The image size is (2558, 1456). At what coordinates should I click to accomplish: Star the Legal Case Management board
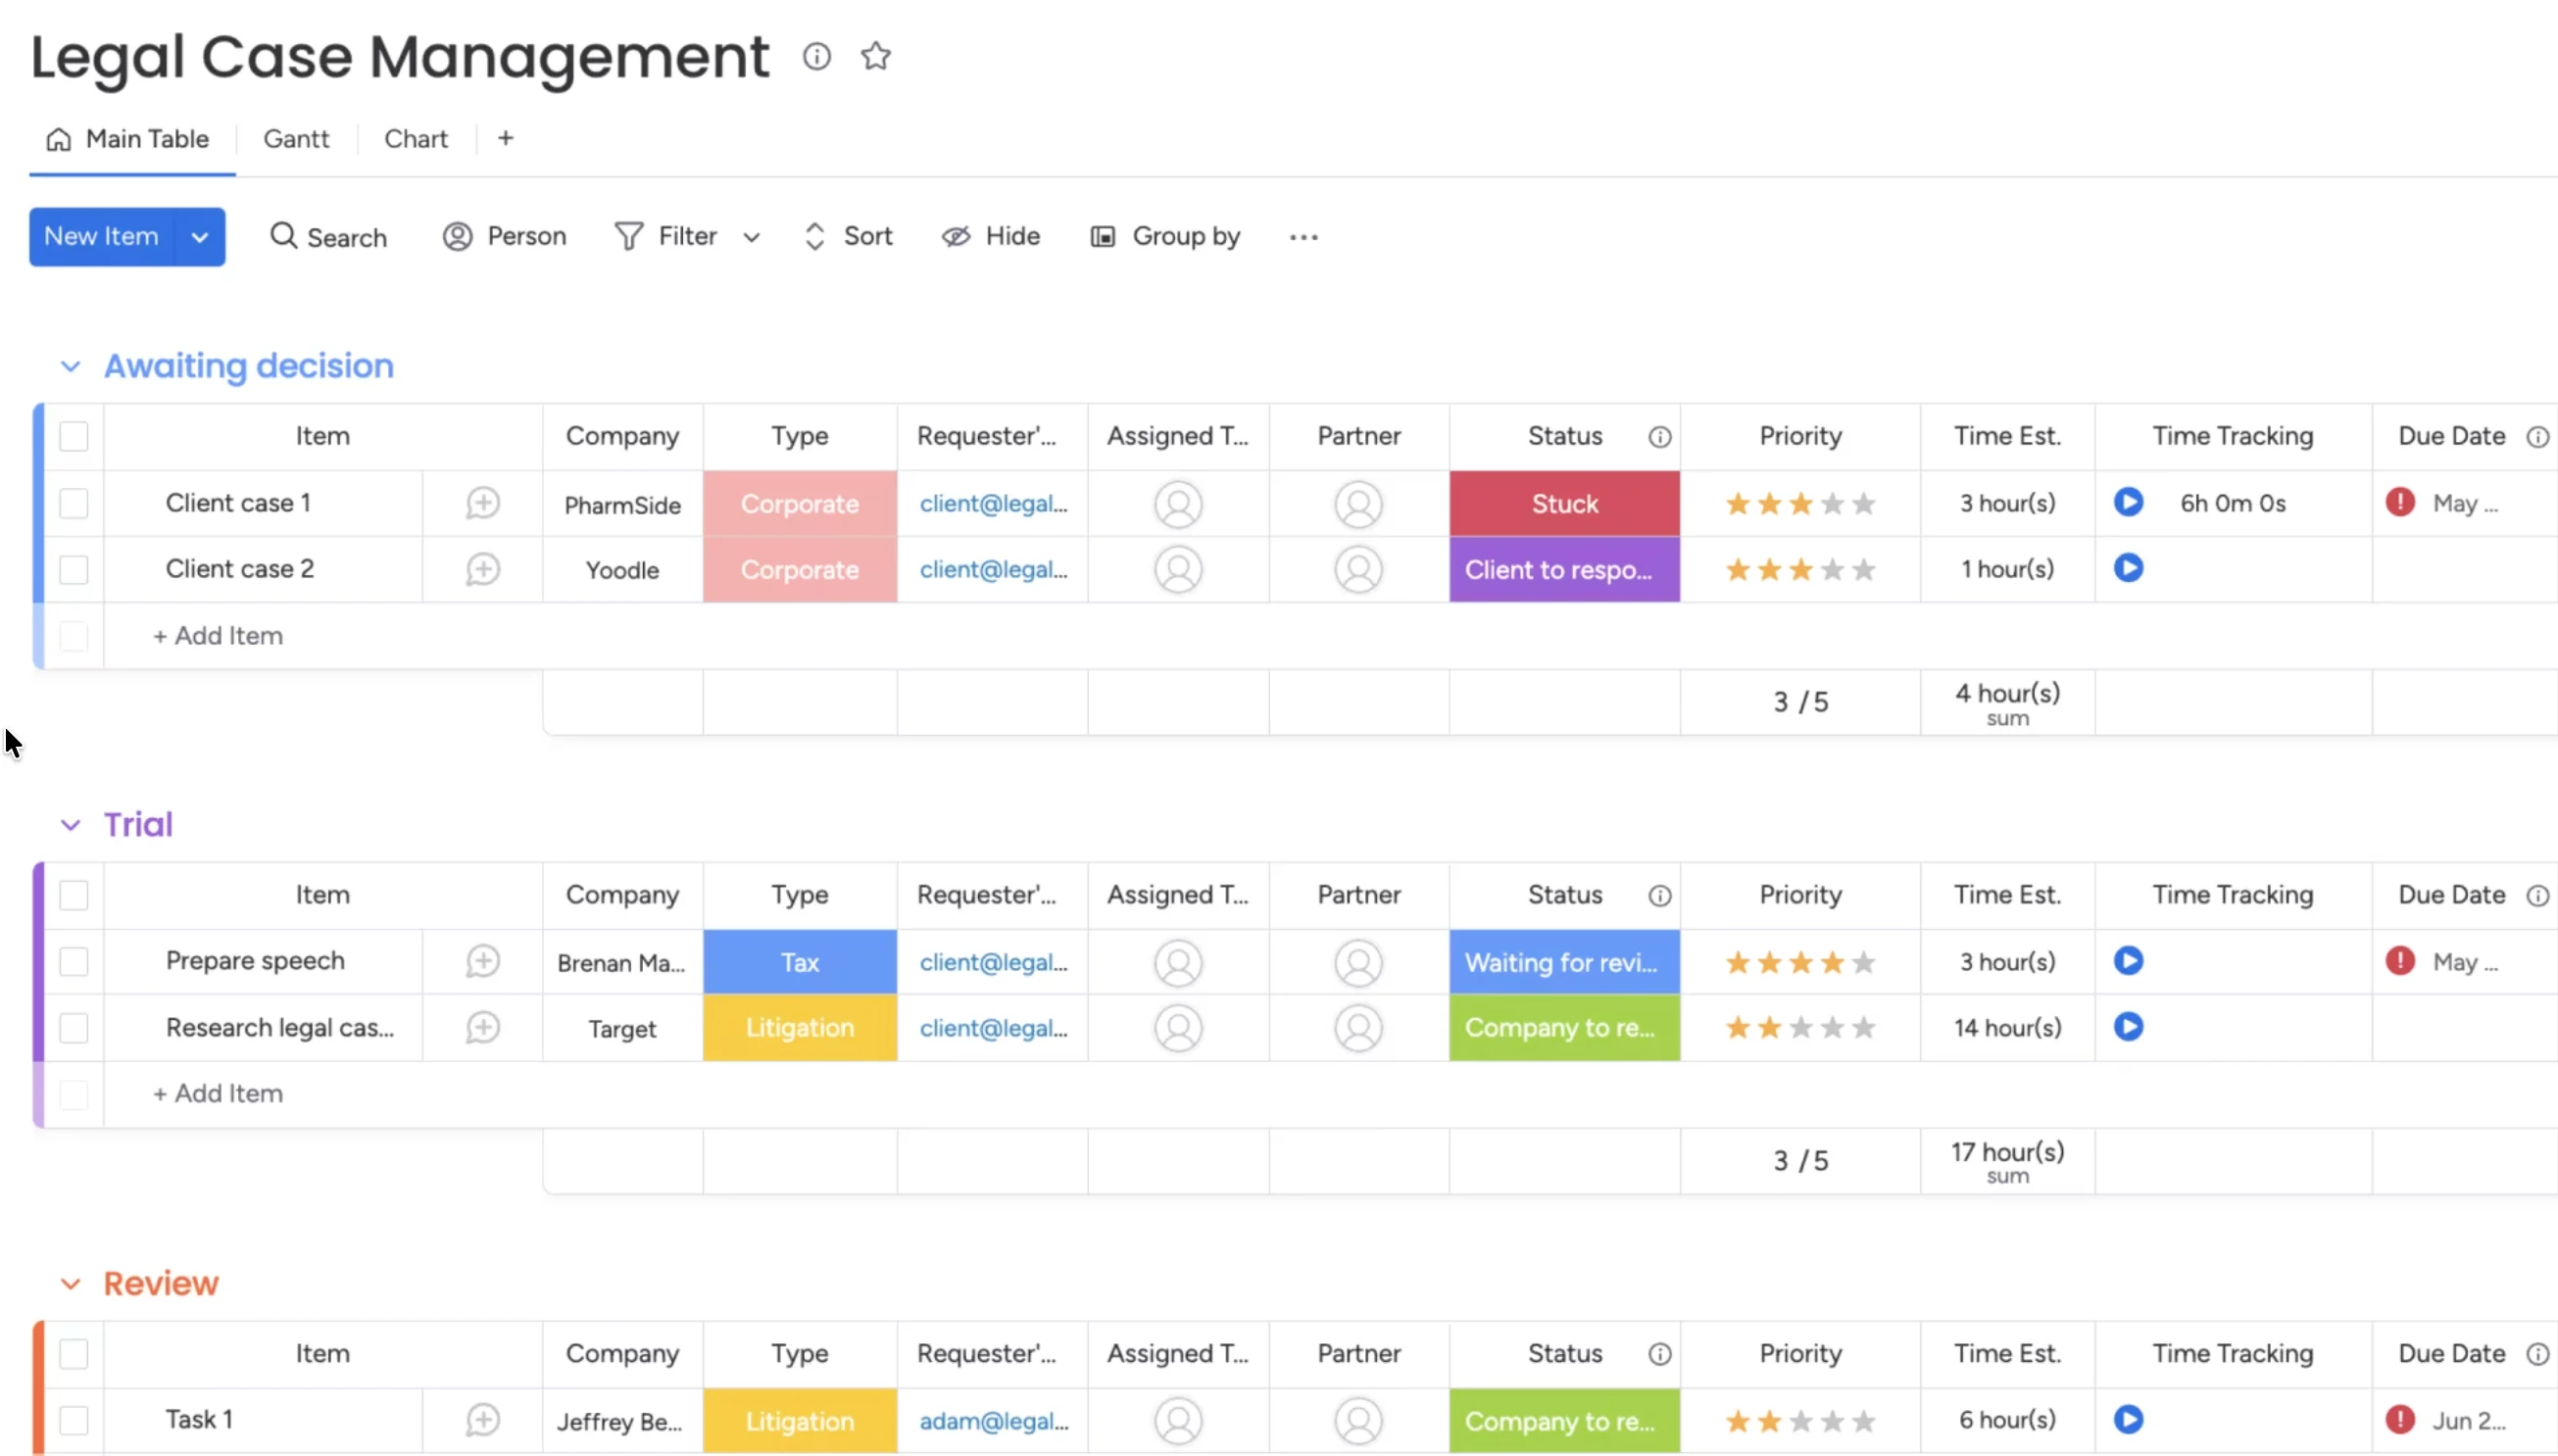tap(875, 56)
